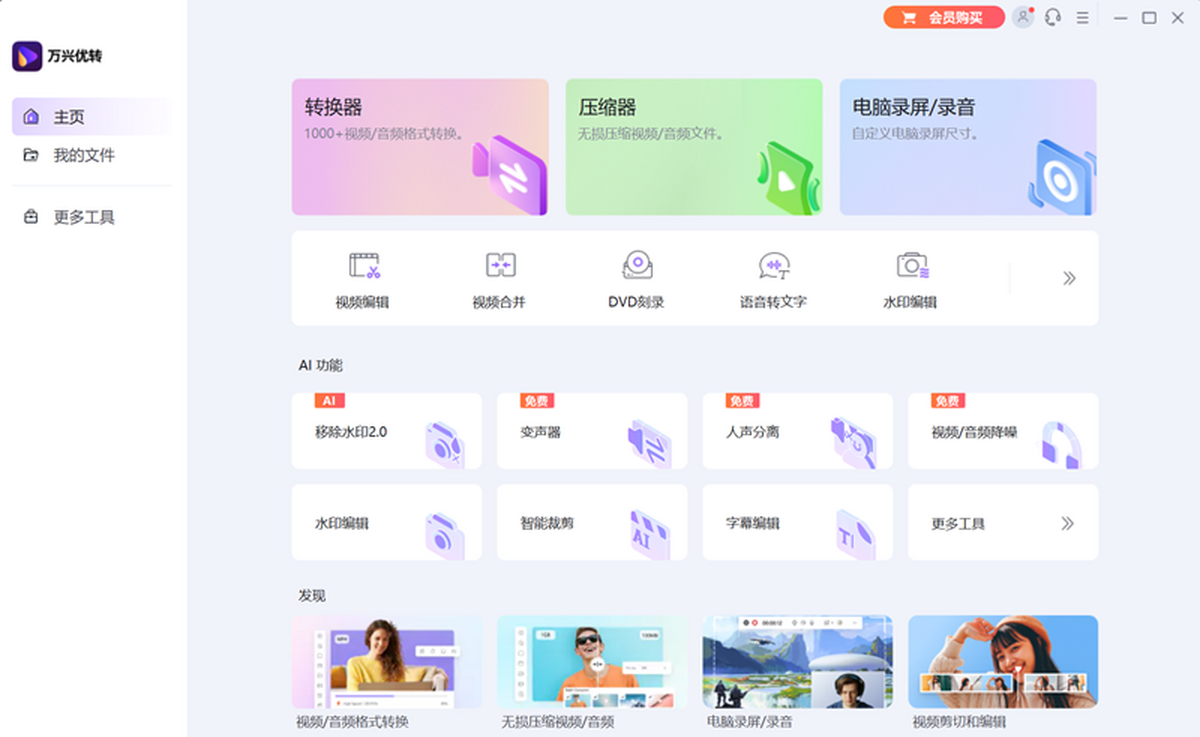Open the 压缩器 compressor card
The height and width of the screenshot is (737, 1200).
pos(694,147)
